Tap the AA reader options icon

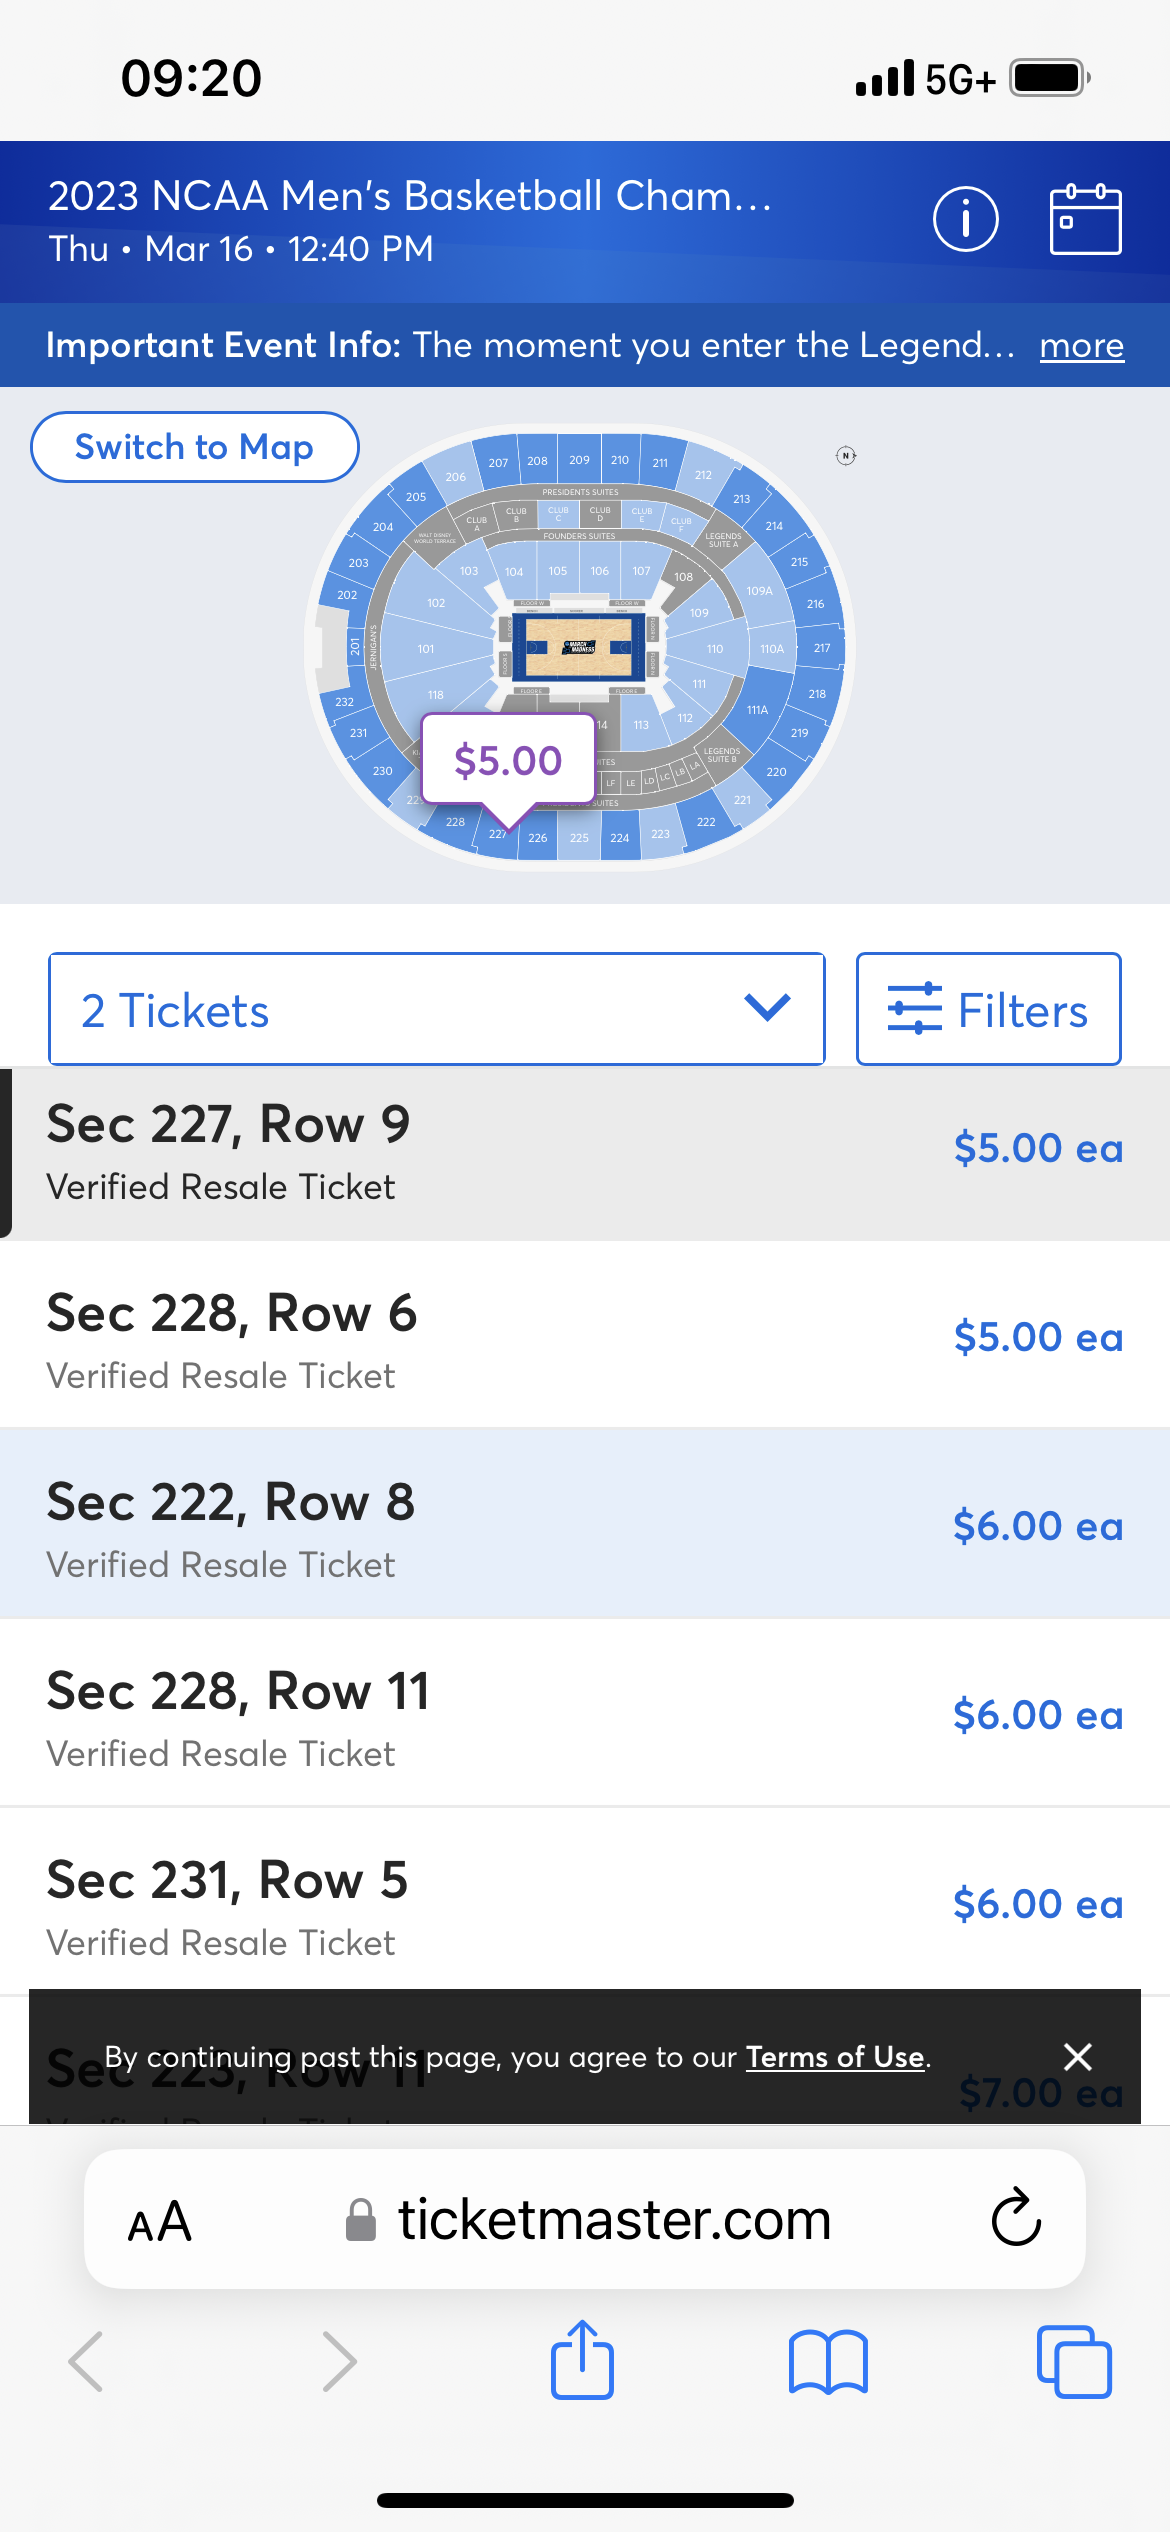pyautogui.click(x=160, y=2220)
